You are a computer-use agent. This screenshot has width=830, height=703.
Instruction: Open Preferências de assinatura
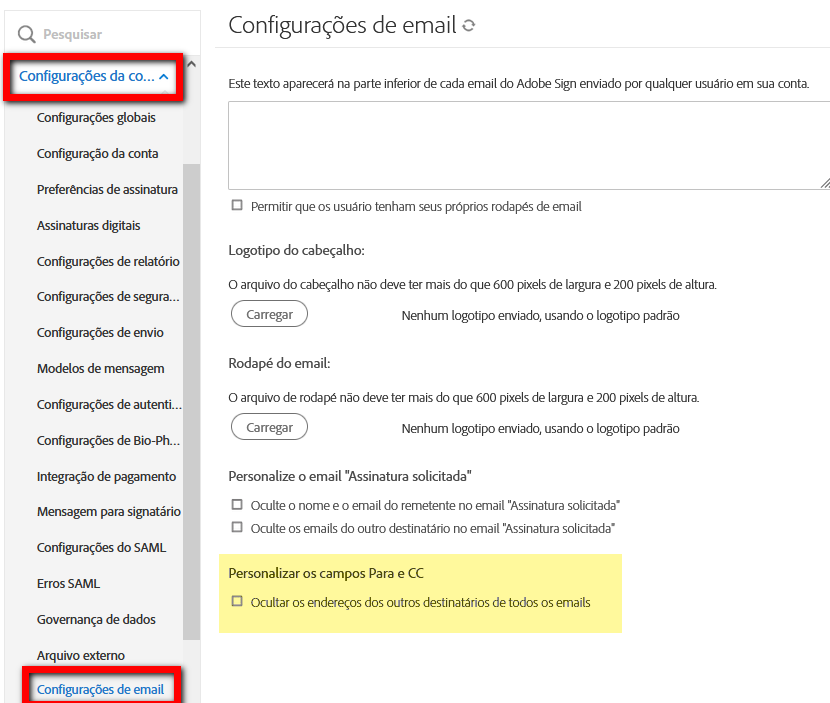click(x=107, y=188)
